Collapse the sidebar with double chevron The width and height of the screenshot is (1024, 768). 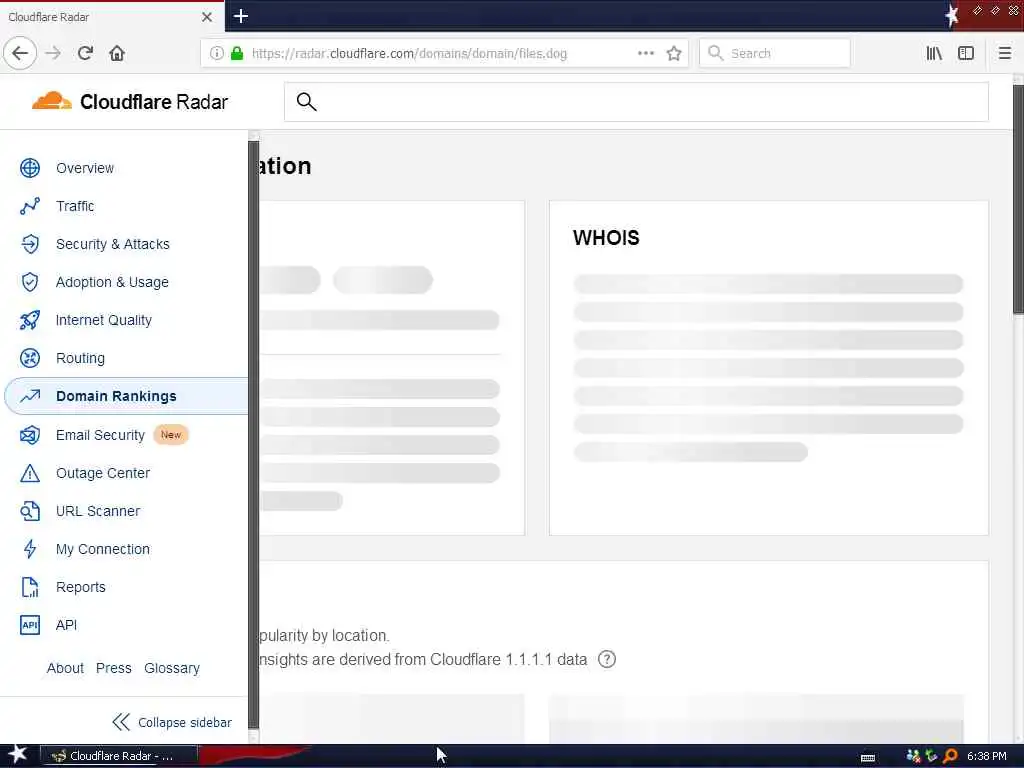(121, 722)
